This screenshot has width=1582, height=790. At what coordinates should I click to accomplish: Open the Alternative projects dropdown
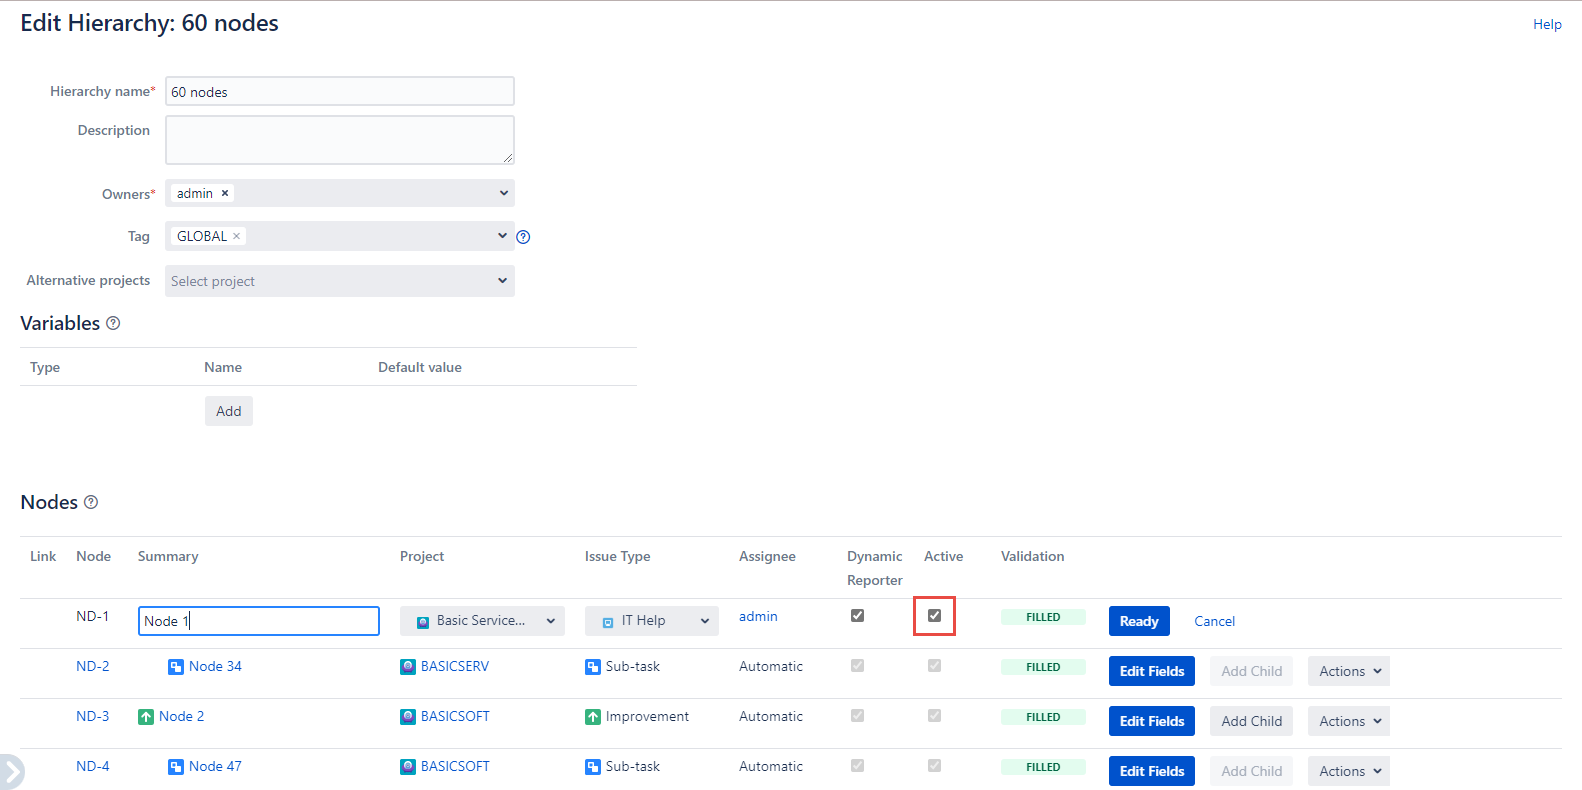(x=339, y=281)
